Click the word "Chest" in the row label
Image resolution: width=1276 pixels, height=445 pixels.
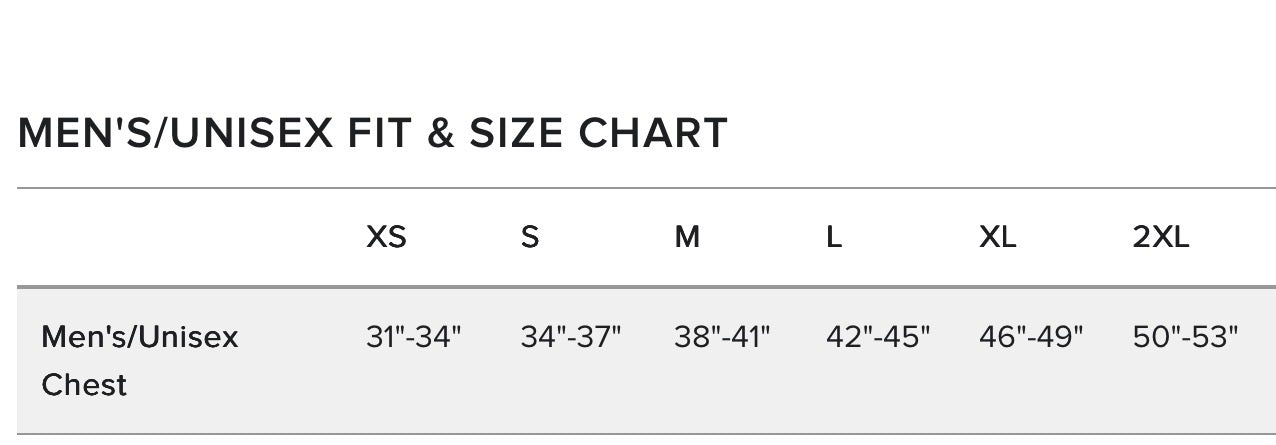[x=84, y=385]
